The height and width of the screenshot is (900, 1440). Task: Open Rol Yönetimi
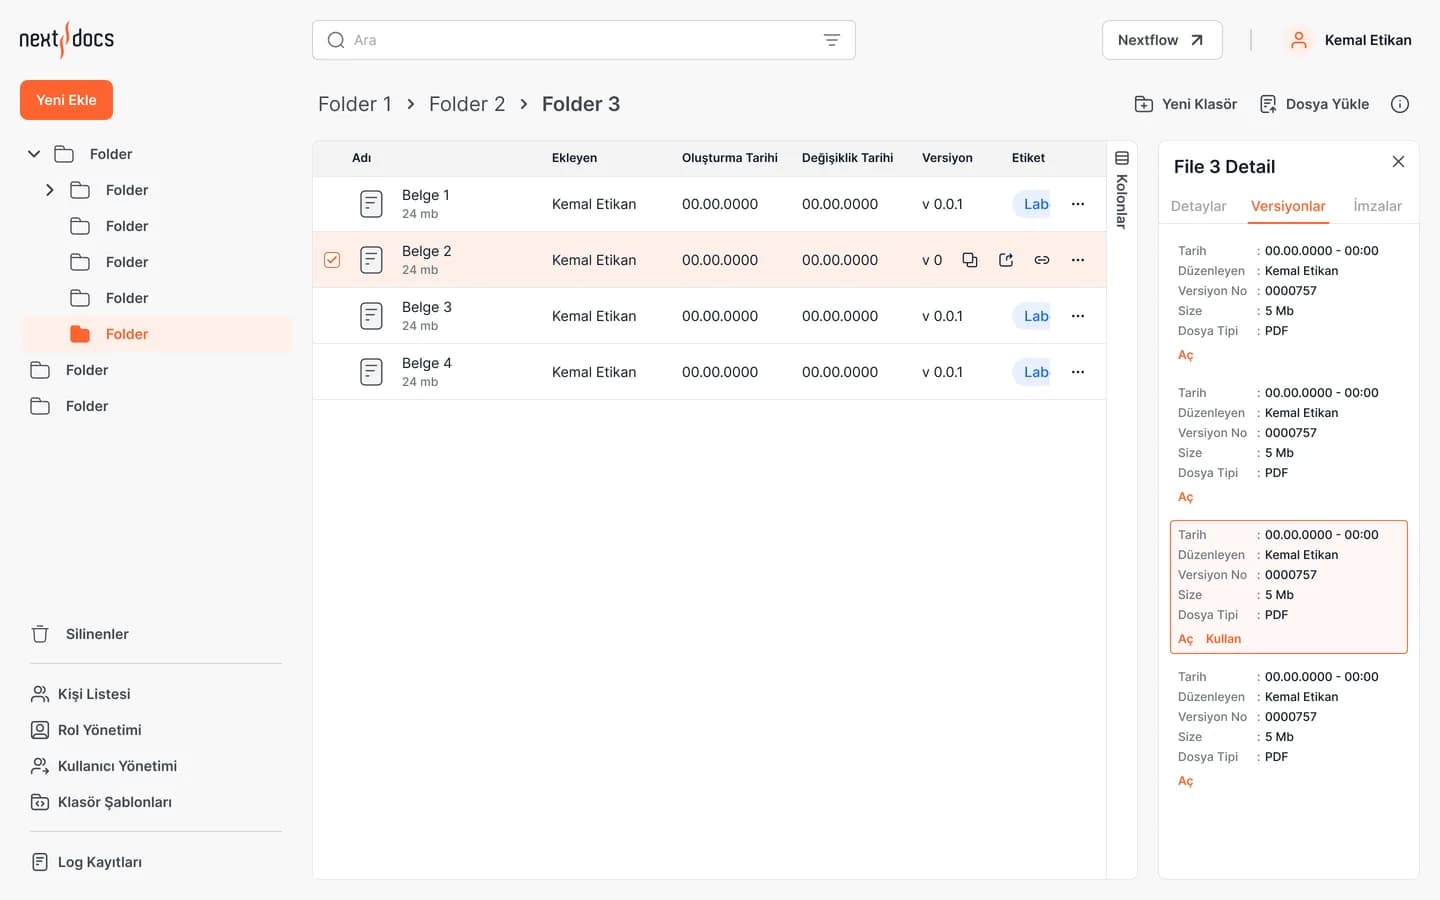pyautogui.click(x=86, y=730)
